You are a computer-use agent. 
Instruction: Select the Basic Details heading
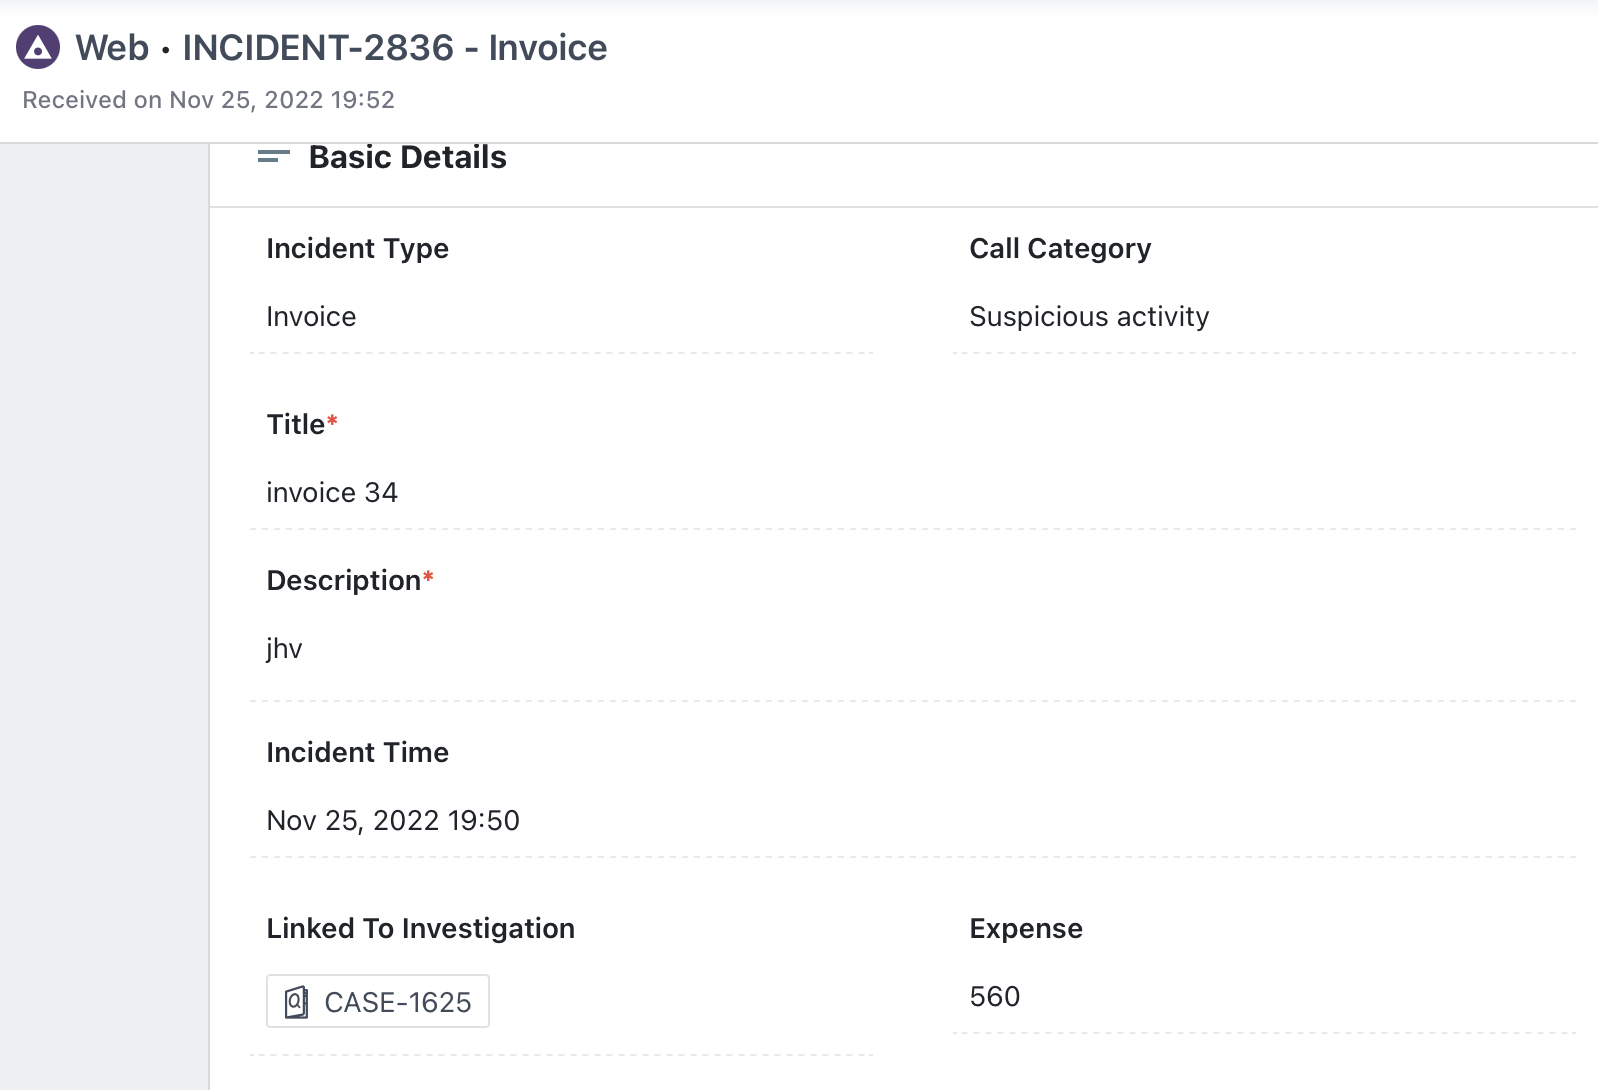(x=407, y=157)
